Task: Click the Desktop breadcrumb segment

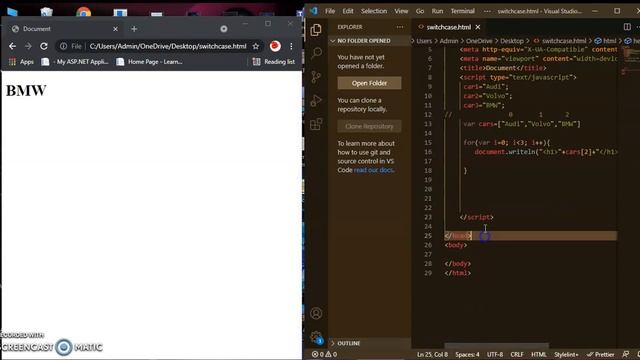Action: [x=512, y=41]
